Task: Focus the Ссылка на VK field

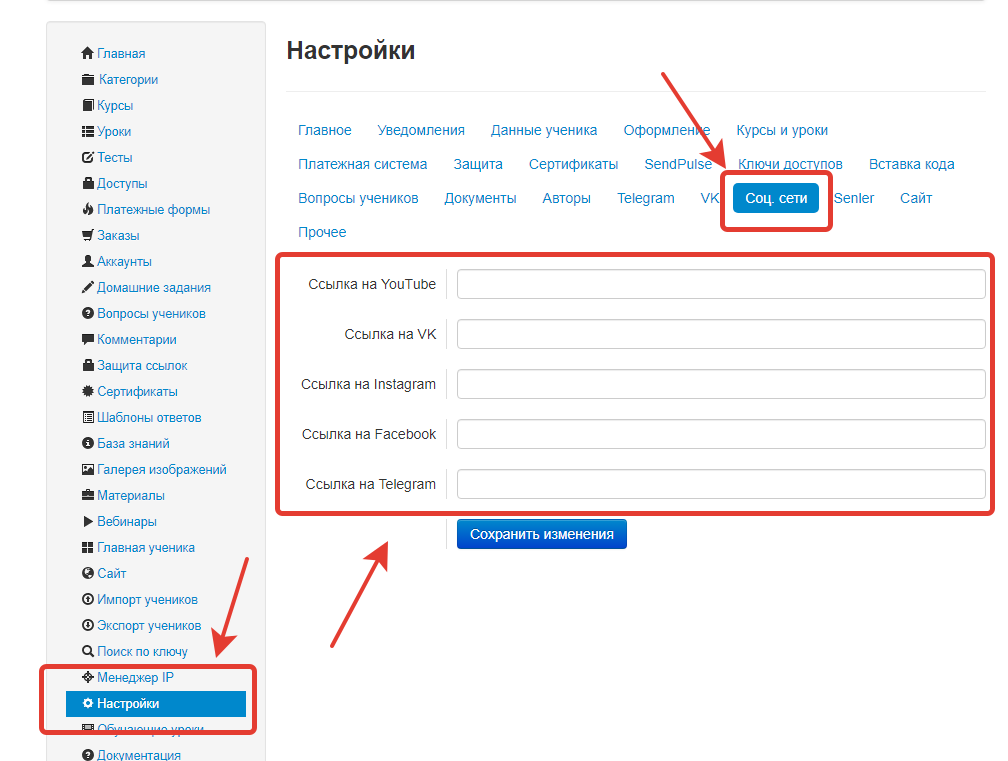Action: 721,334
